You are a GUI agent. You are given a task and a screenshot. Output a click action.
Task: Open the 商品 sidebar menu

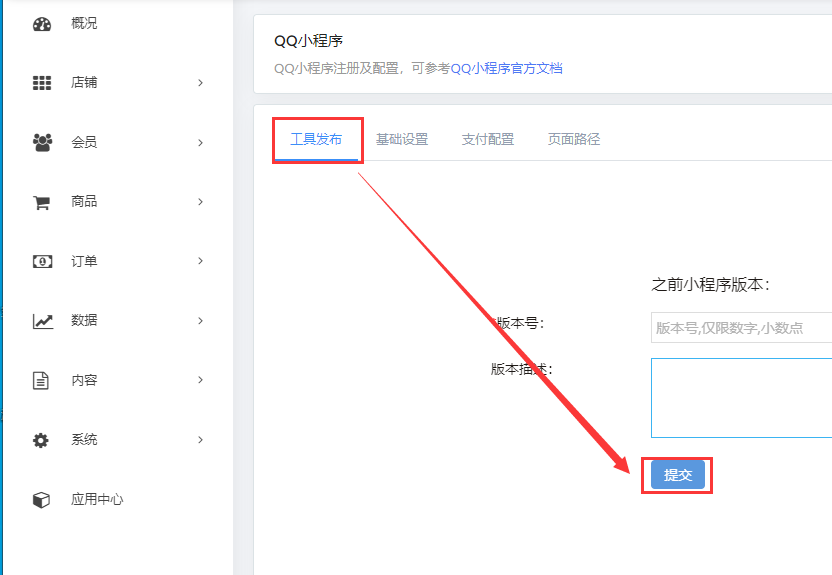[x=84, y=201]
